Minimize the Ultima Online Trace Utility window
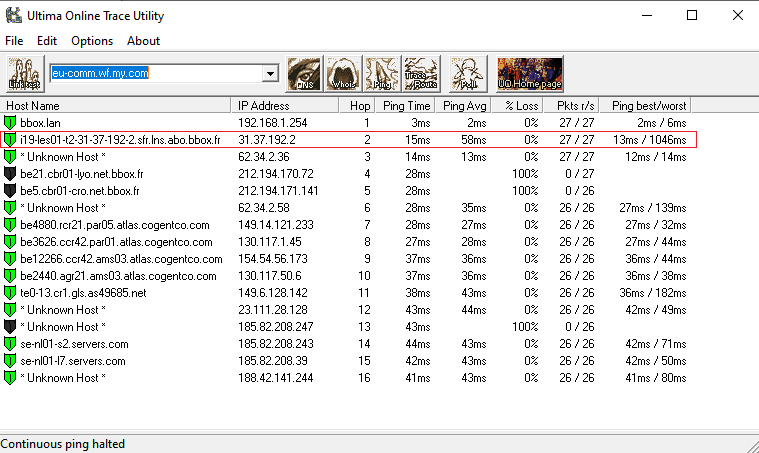759x453 pixels. click(647, 15)
